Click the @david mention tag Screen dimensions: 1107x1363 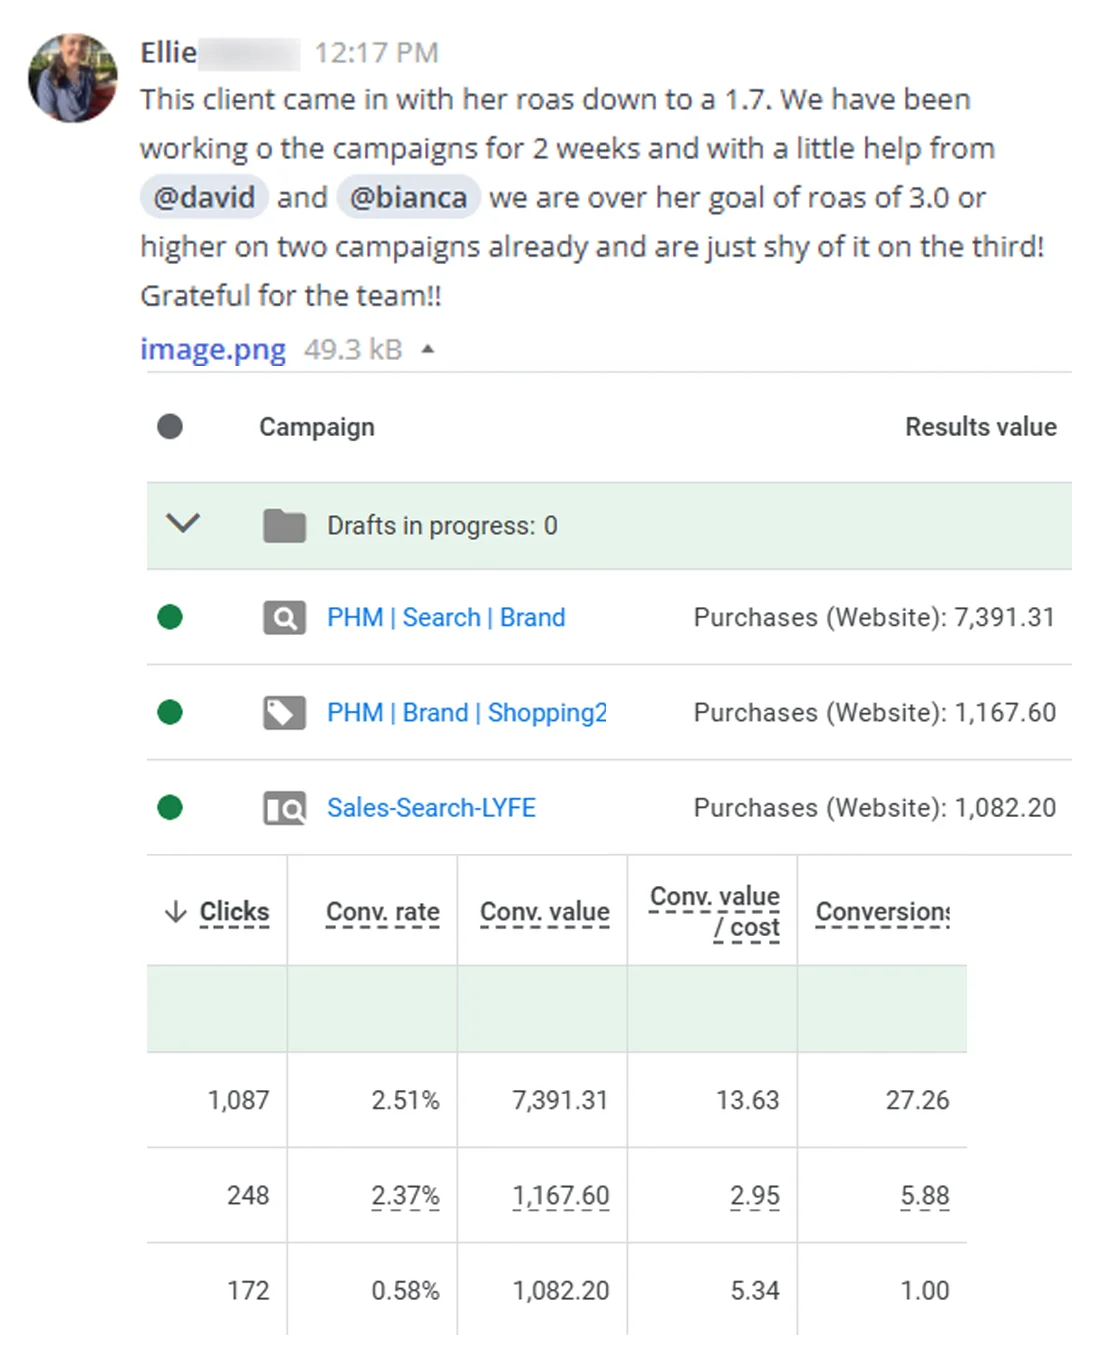click(204, 197)
